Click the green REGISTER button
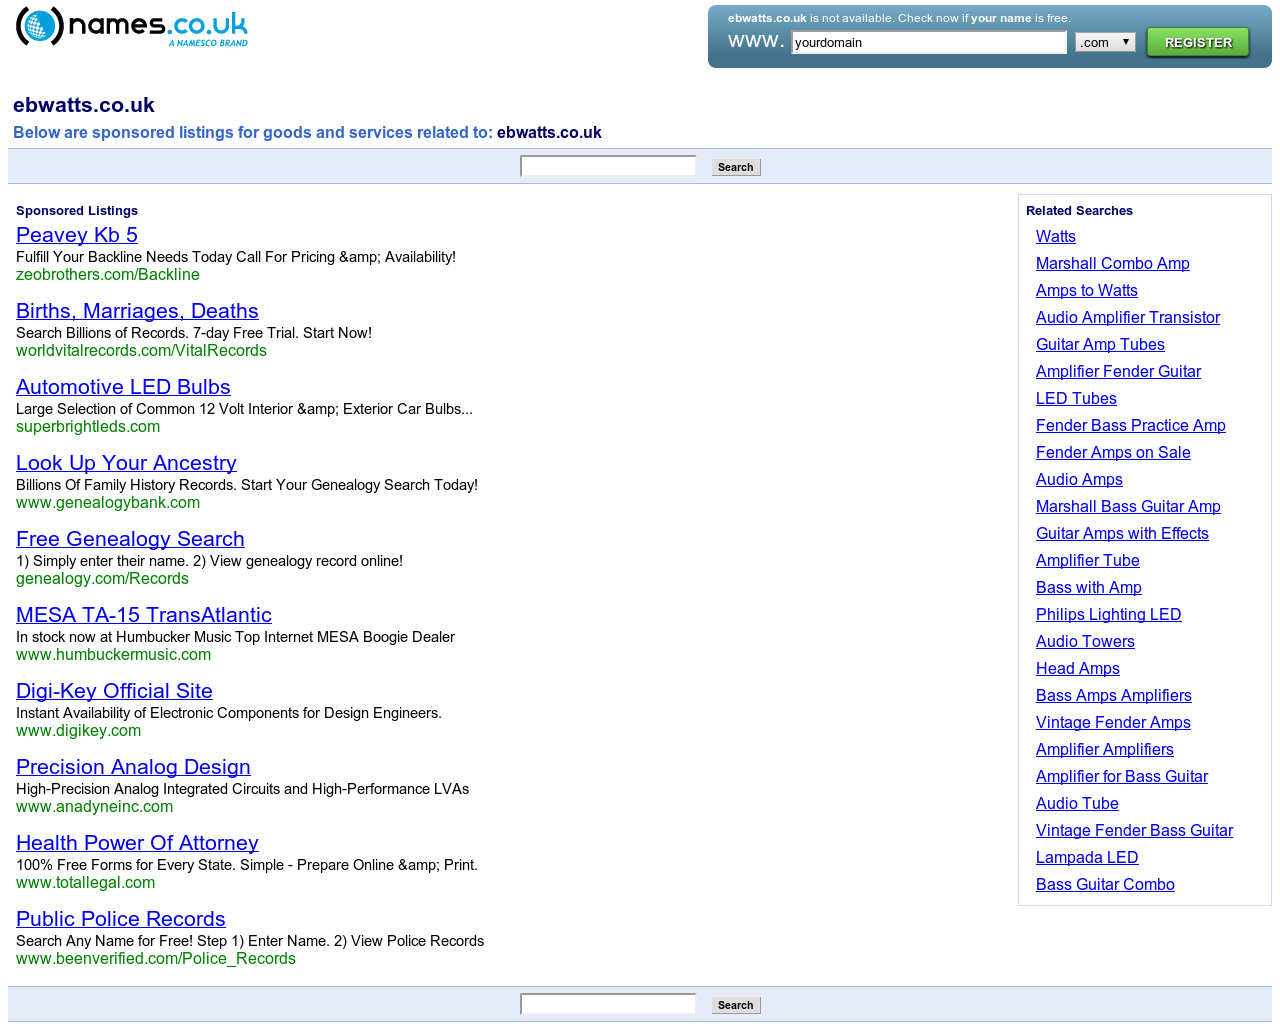Viewport: 1280px width, 1024px height. [x=1198, y=42]
